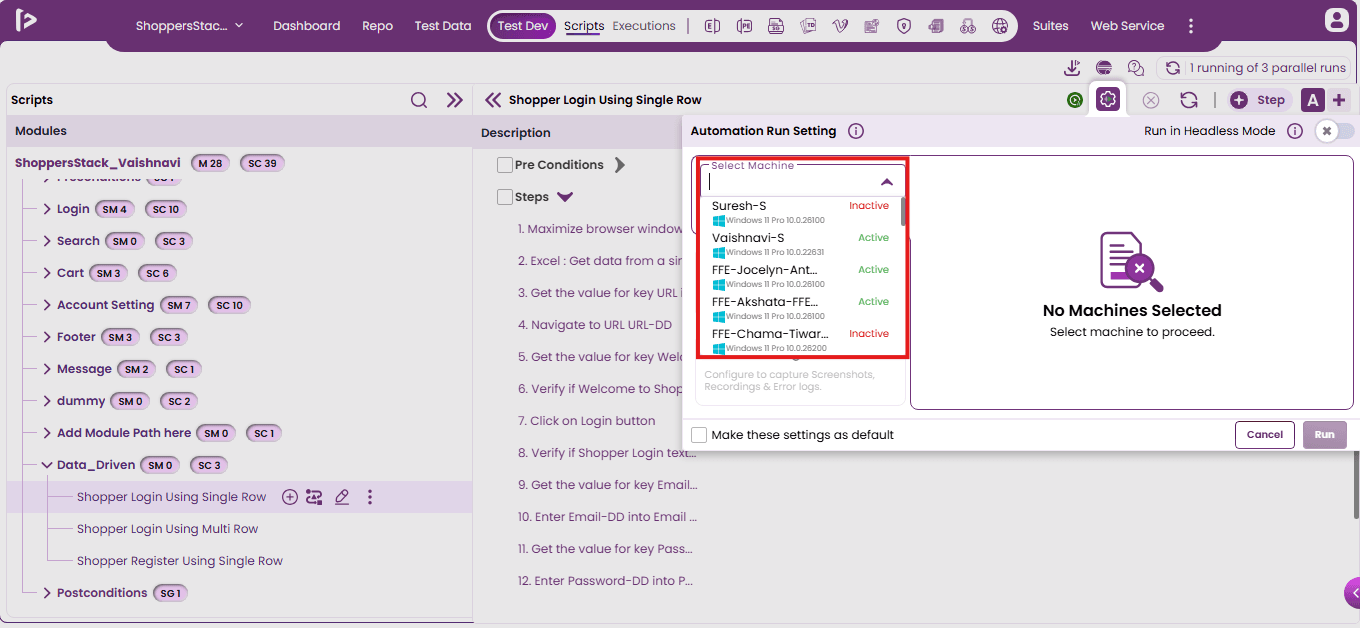Image resolution: width=1360 pixels, height=628 pixels.
Task: Open the Variables (V) icon
Action: coord(840,26)
